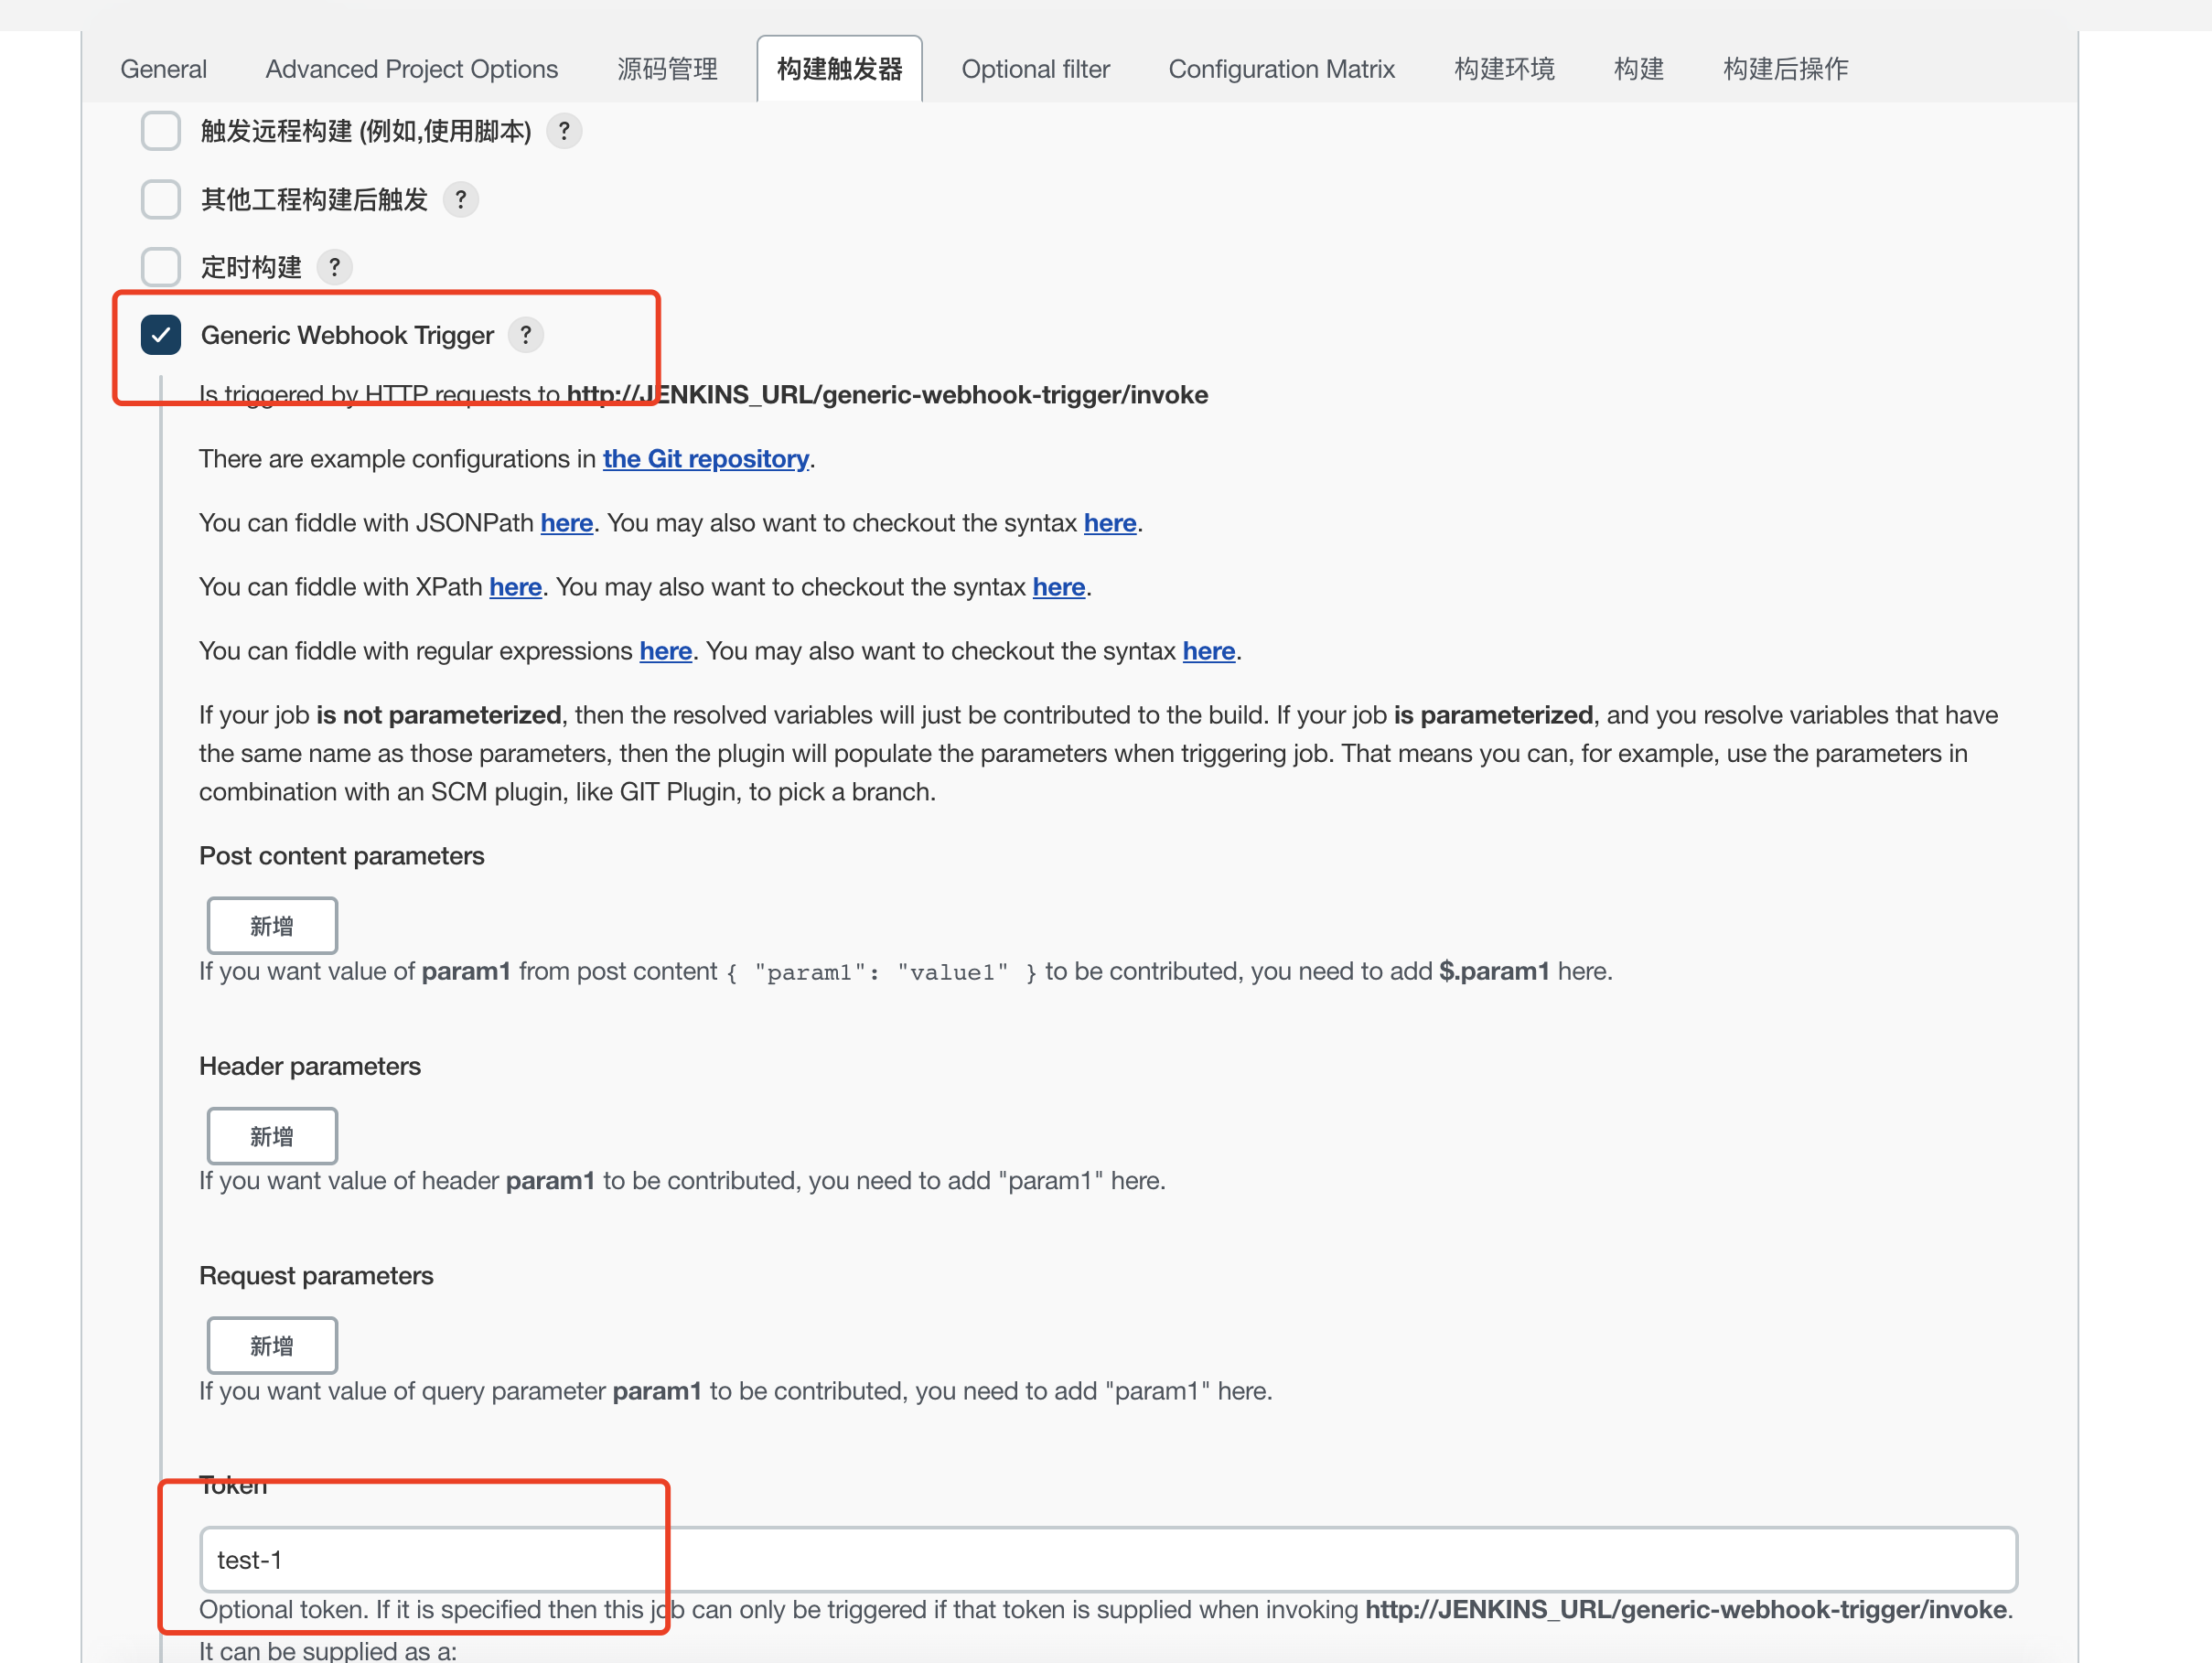Open Advanced Project Options tab

coord(411,69)
